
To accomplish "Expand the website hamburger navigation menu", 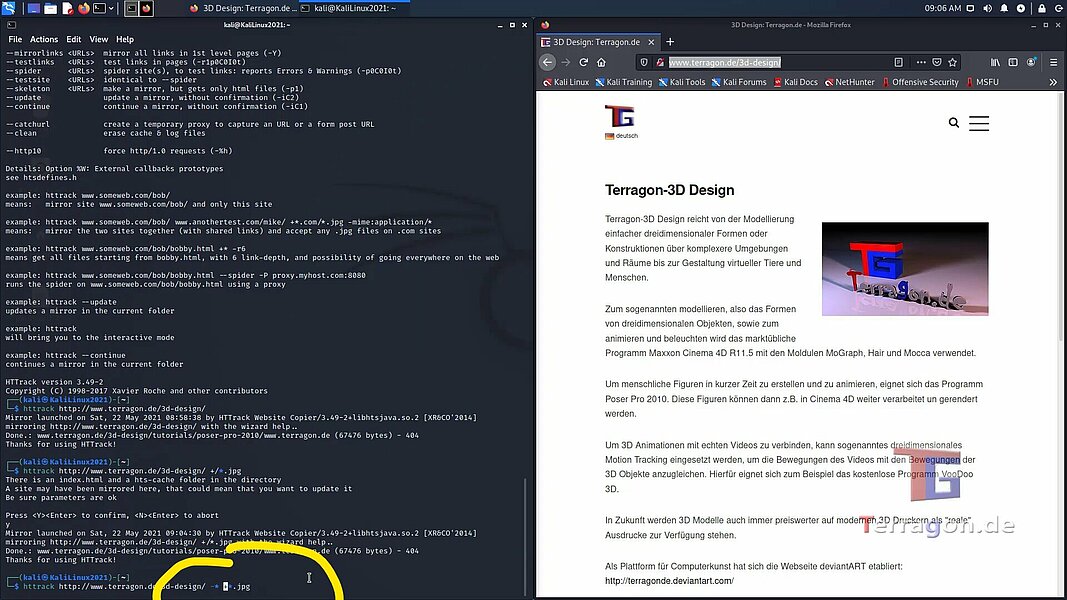I will [979, 123].
